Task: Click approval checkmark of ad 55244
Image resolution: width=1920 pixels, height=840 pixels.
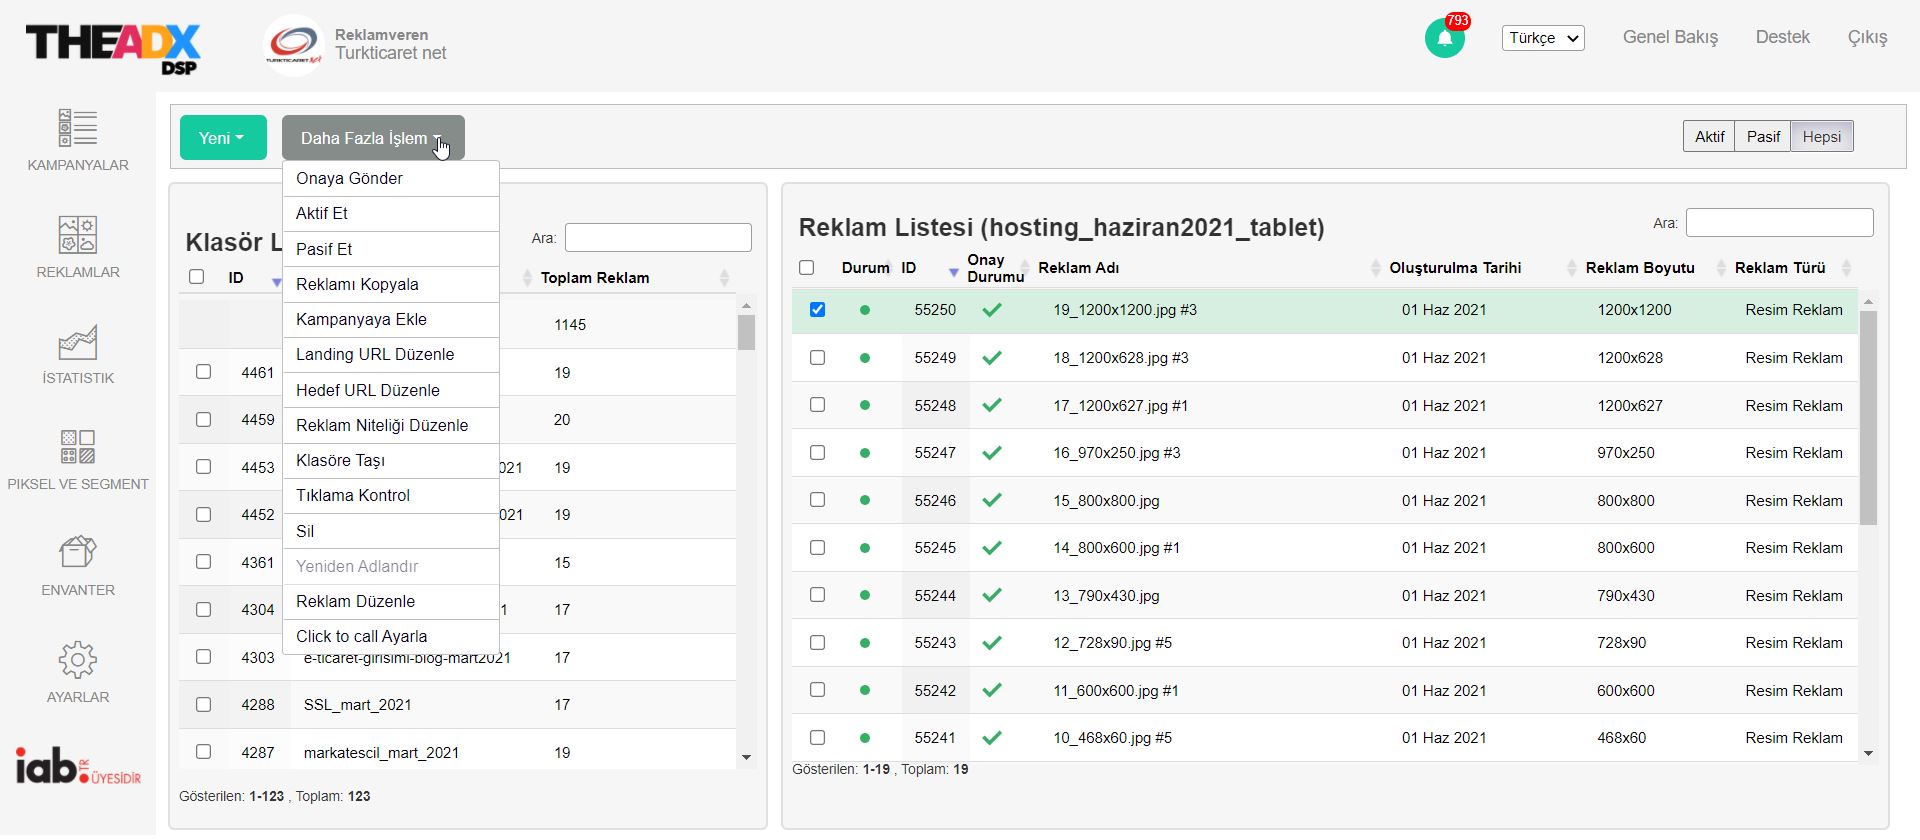Action: pyautogui.click(x=992, y=595)
